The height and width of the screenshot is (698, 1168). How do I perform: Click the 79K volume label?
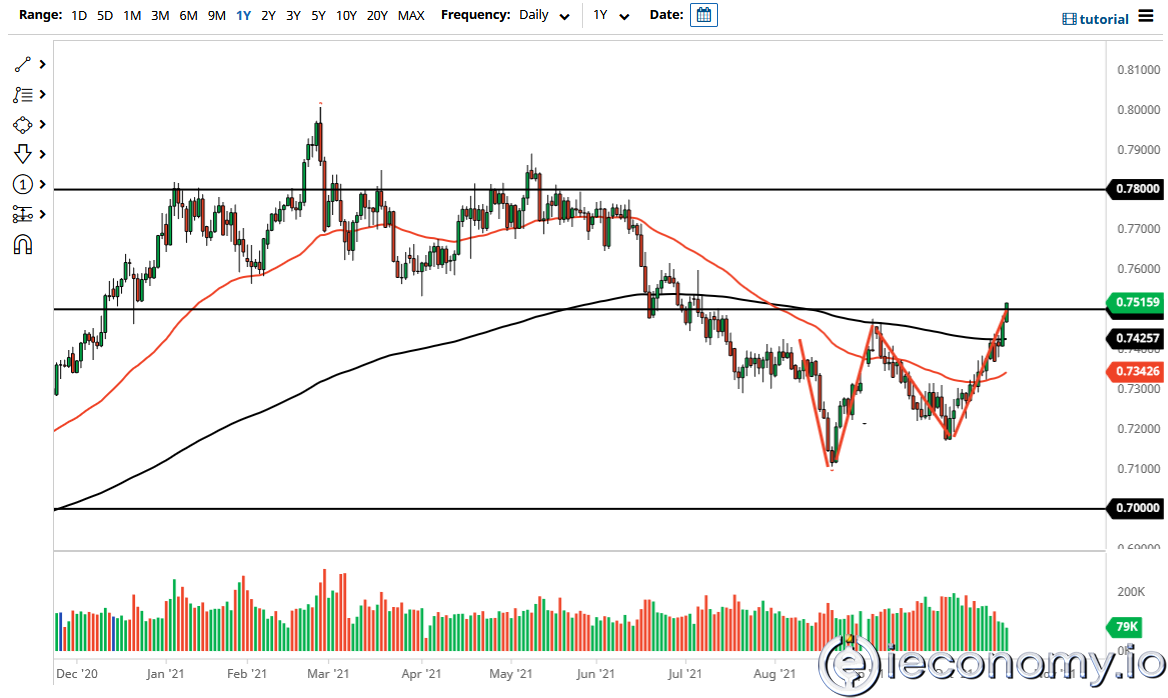click(1124, 627)
